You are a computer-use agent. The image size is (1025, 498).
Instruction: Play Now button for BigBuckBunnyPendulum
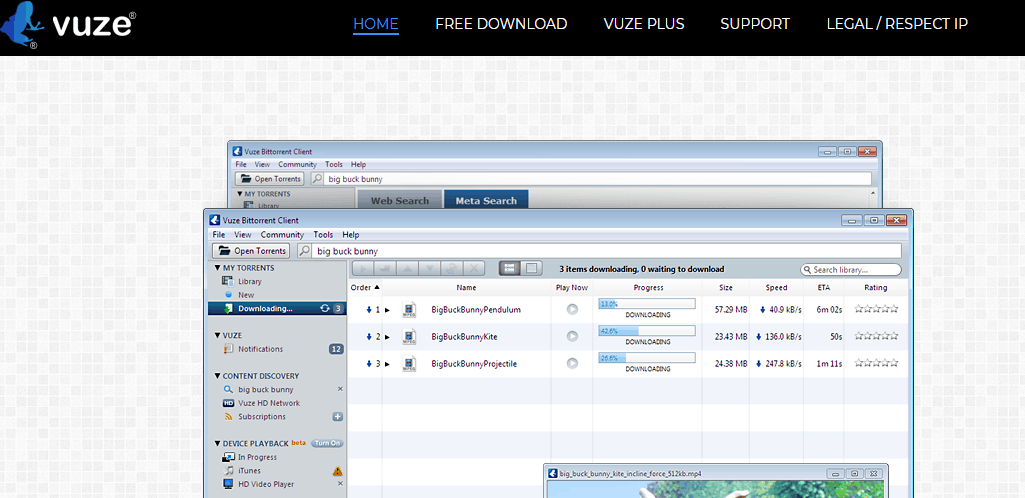(x=572, y=310)
